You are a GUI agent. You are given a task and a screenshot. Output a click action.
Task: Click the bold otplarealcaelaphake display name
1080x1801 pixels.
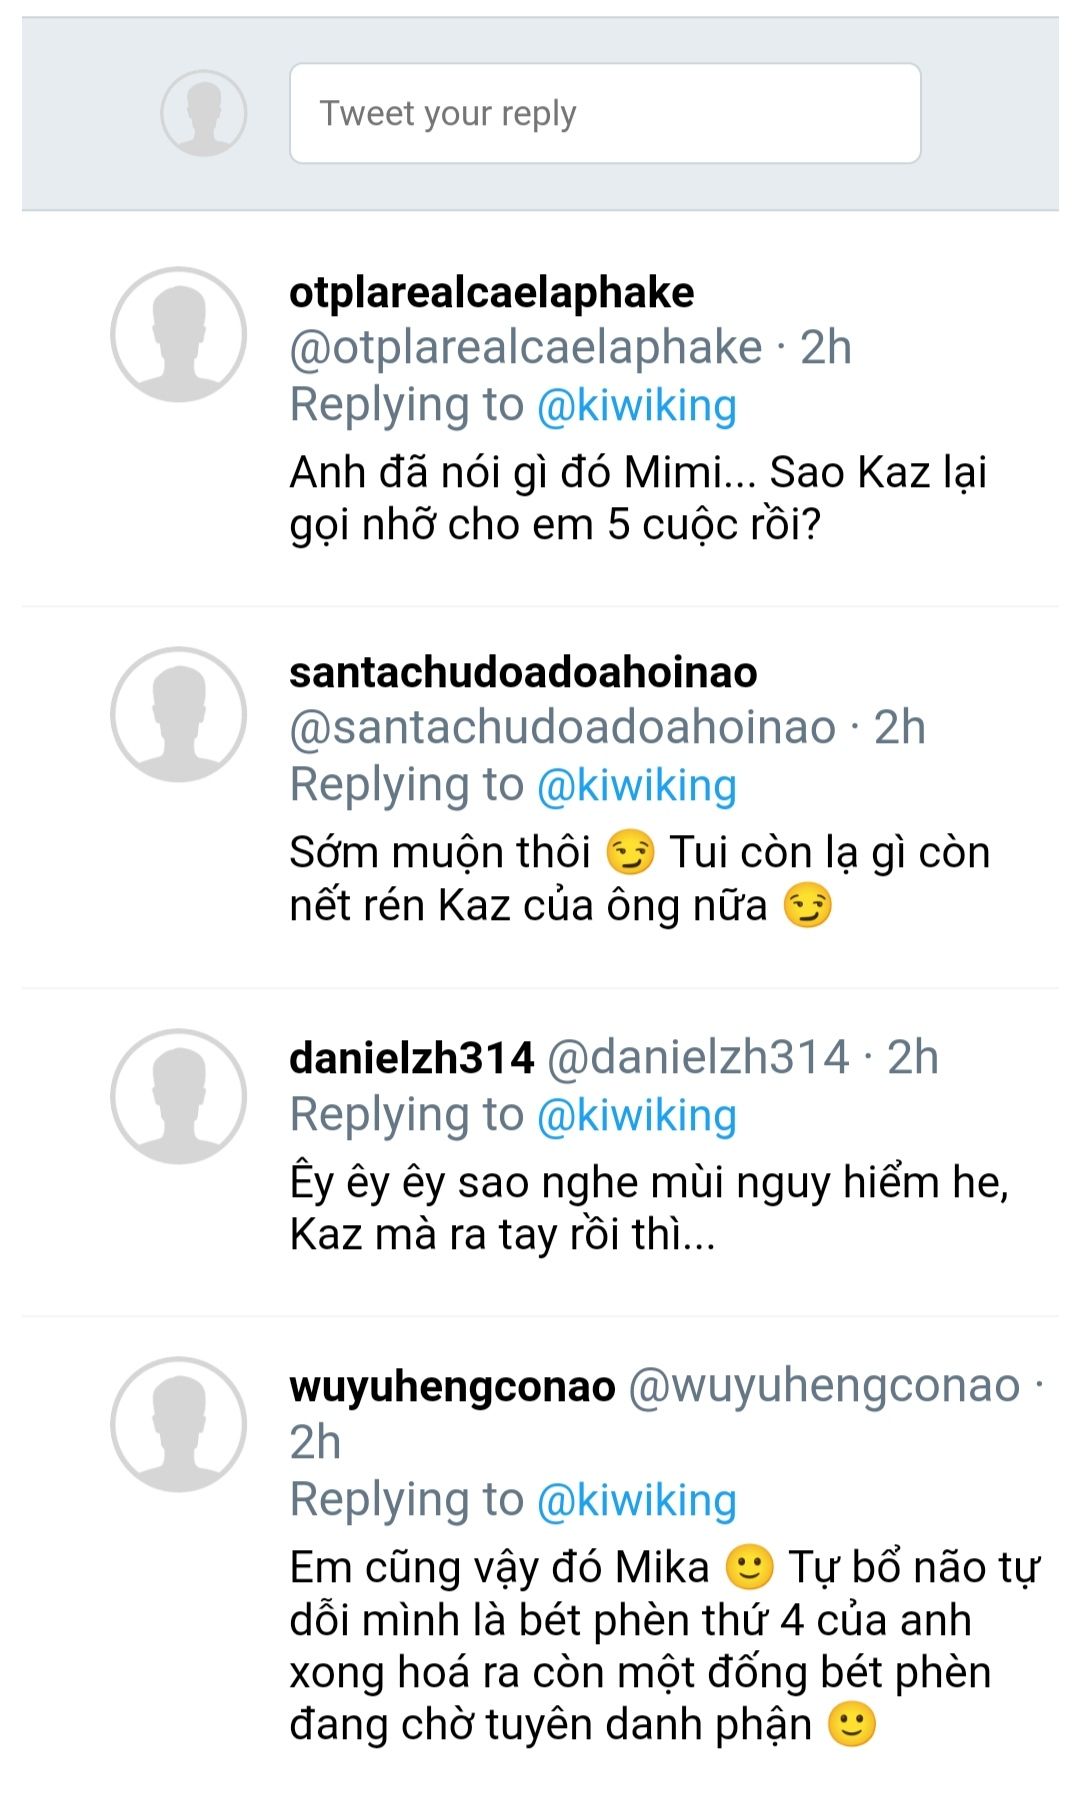click(x=492, y=292)
